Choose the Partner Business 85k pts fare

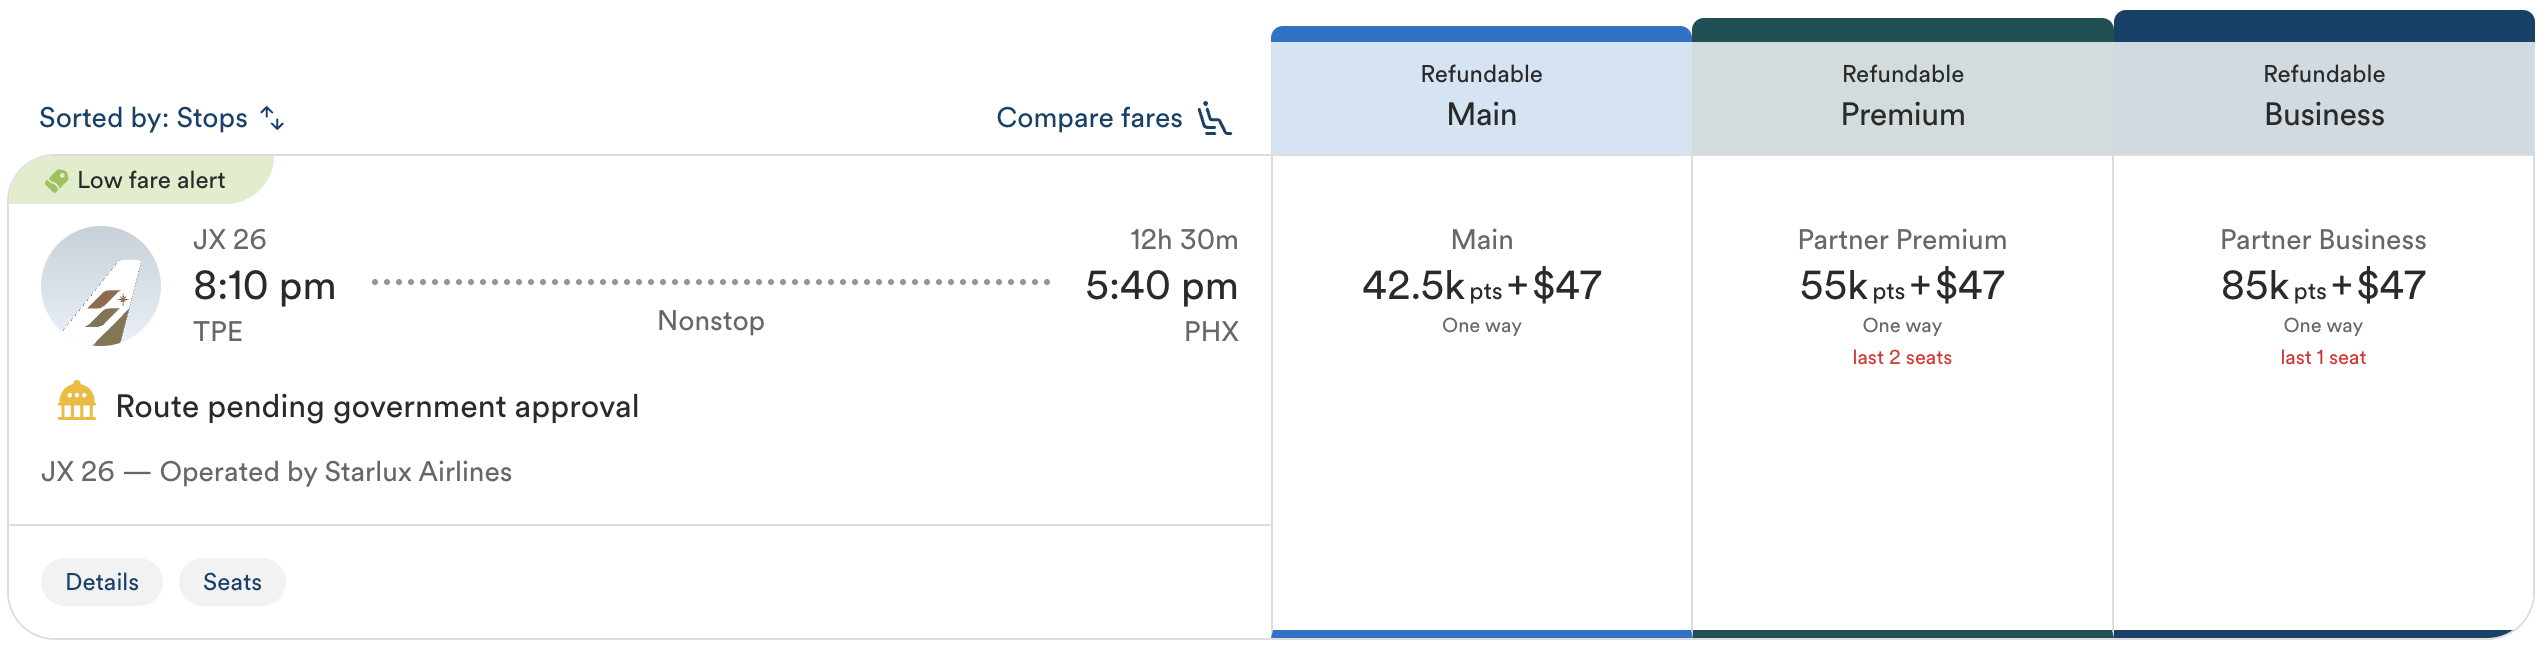tap(2323, 286)
